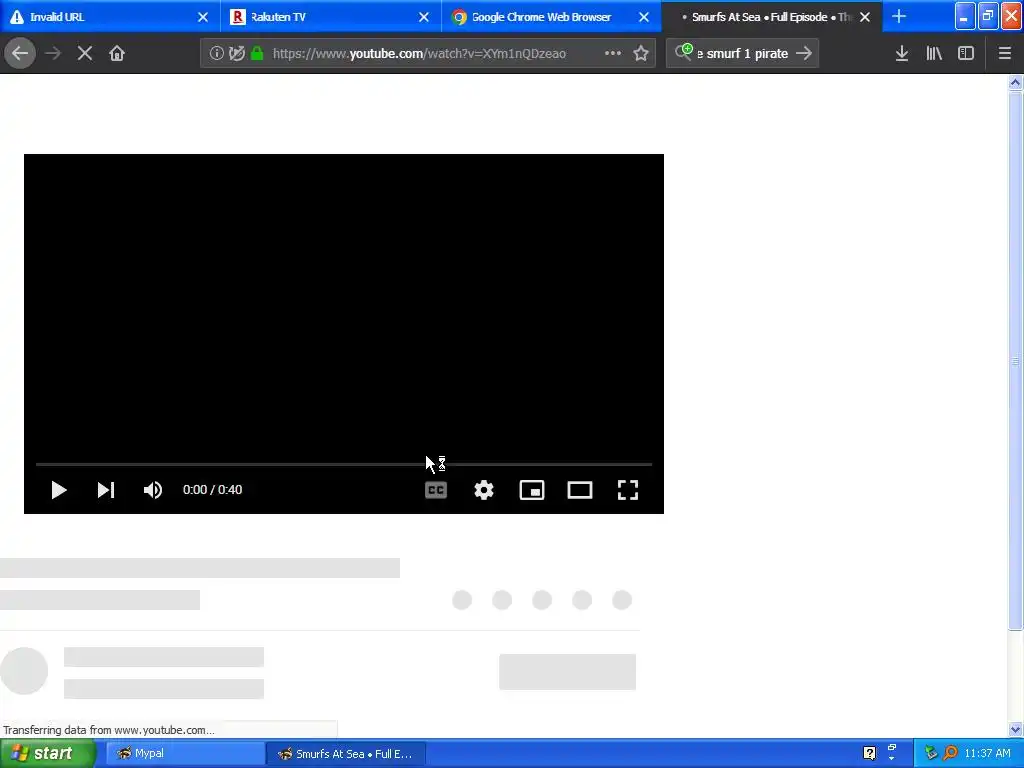The image size is (1024, 768).
Task: Open library bookmarks and history
Action: (934, 54)
